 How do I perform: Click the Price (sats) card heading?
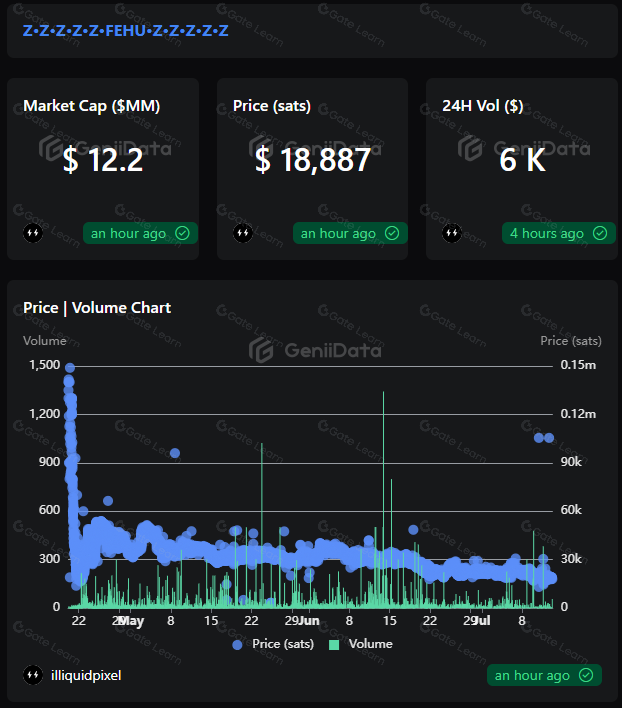(272, 106)
